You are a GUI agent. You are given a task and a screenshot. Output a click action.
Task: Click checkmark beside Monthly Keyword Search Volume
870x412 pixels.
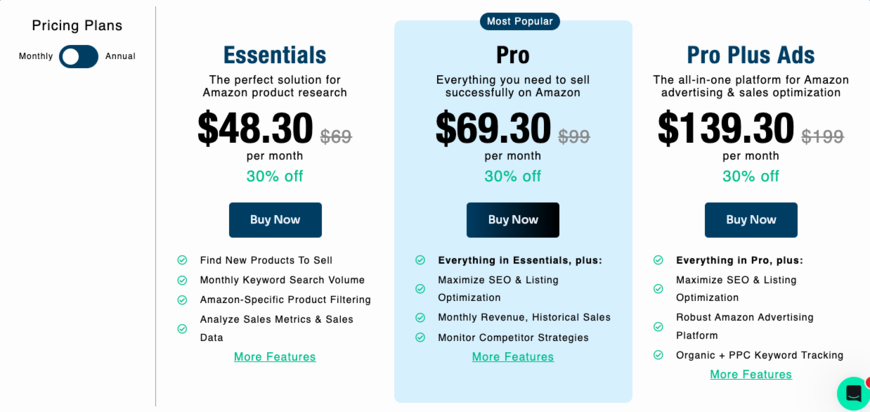coord(182,280)
